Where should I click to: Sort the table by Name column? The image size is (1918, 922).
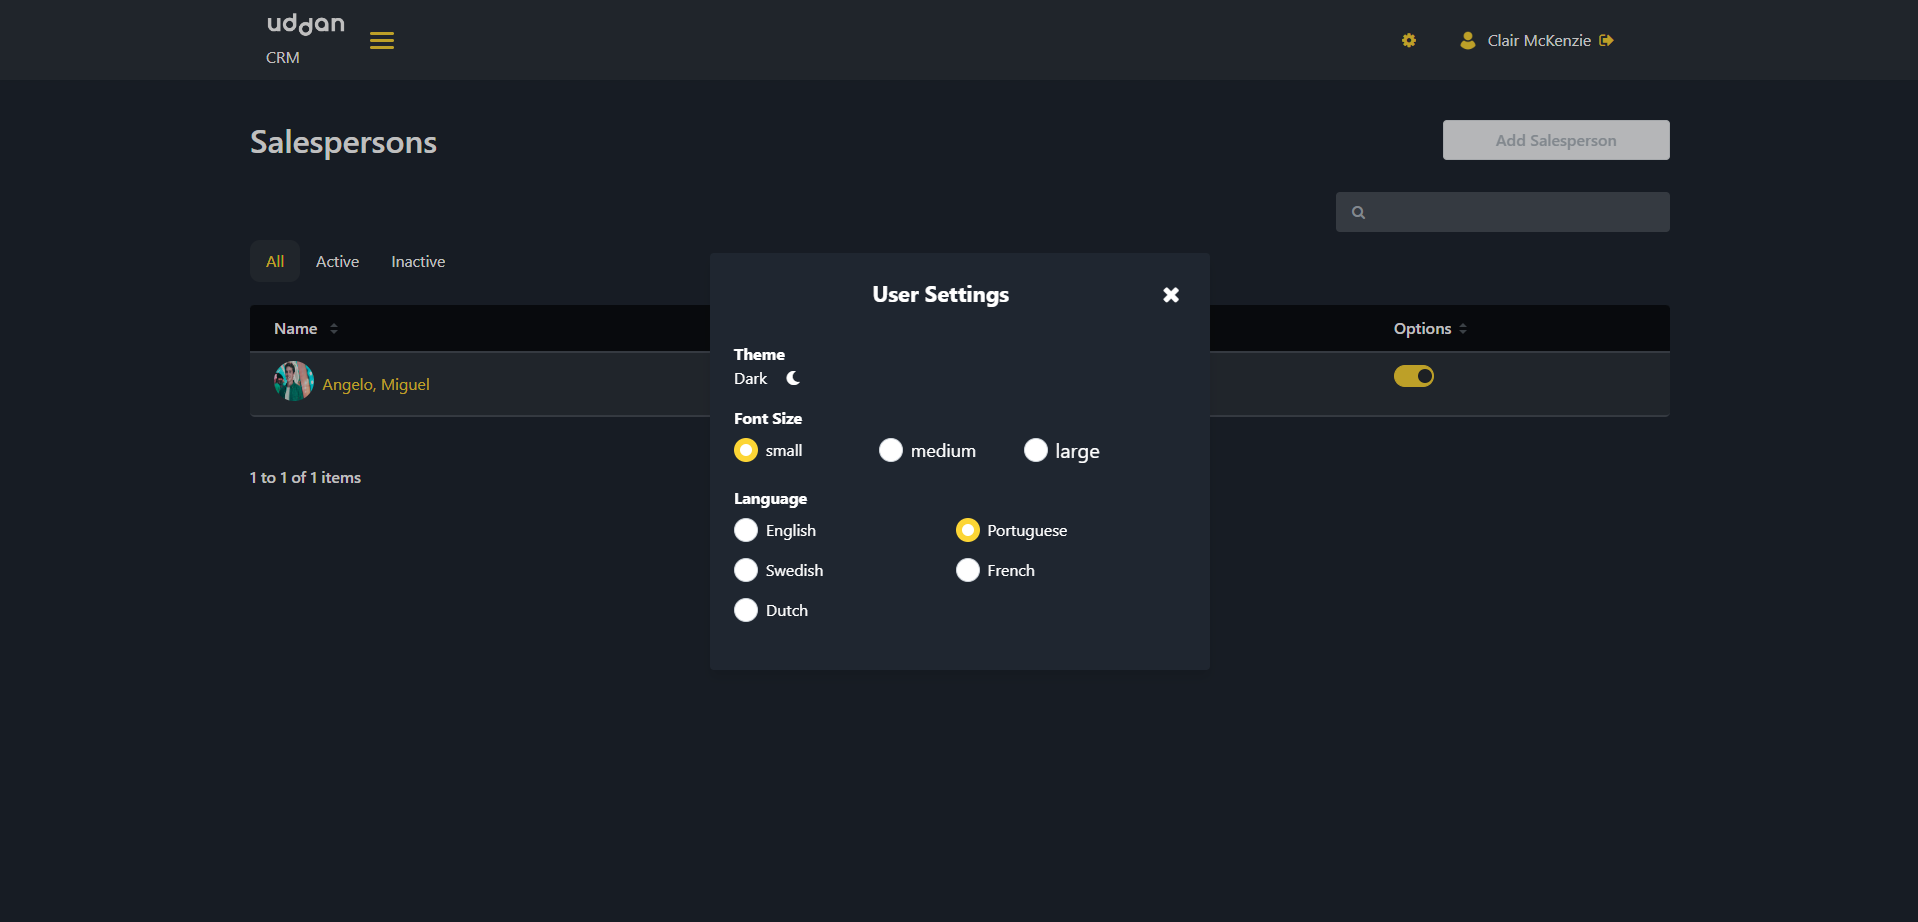[334, 329]
